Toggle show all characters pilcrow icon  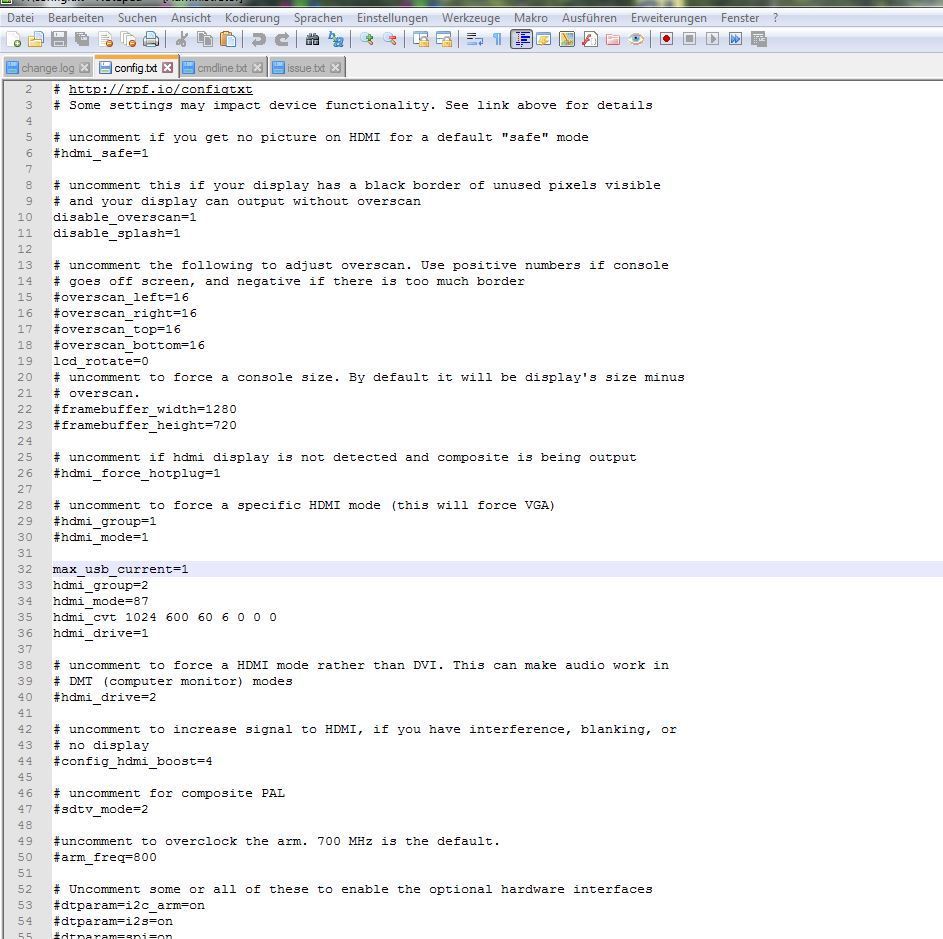pos(497,40)
